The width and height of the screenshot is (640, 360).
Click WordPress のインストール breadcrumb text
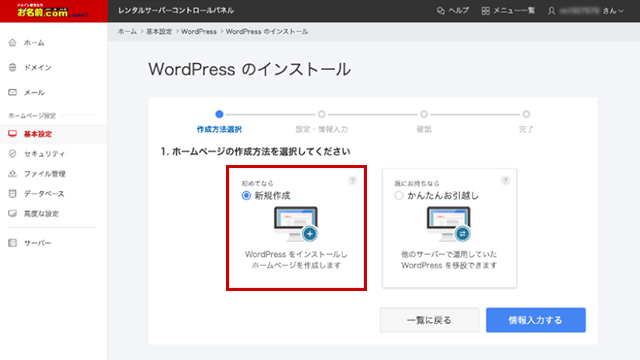click(267, 31)
